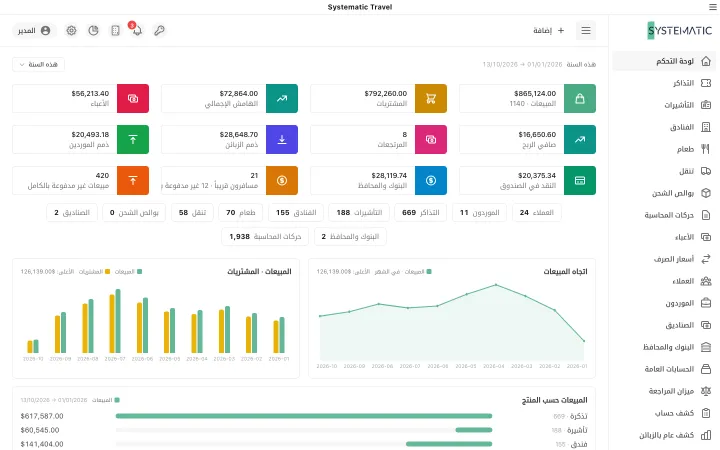Click the العملاء people icon in the sidebar
The height and width of the screenshot is (450, 720).
pyautogui.click(x=706, y=281)
